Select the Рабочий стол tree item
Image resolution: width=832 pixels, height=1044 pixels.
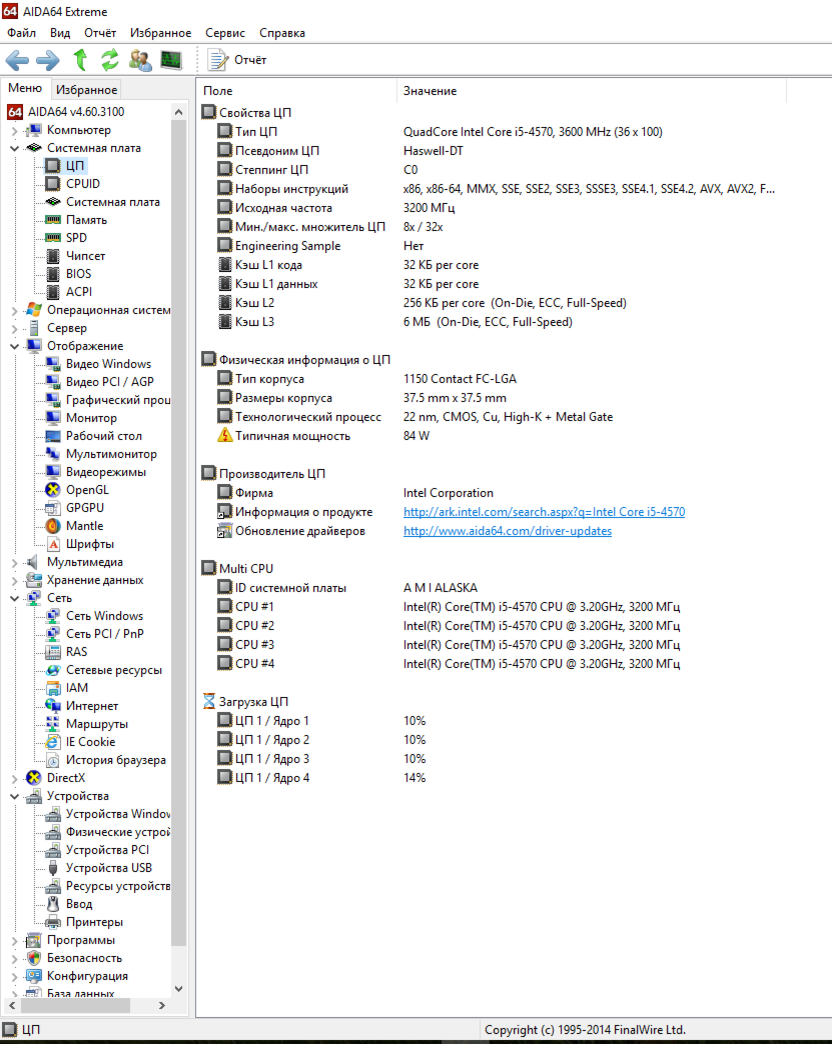pos(104,435)
